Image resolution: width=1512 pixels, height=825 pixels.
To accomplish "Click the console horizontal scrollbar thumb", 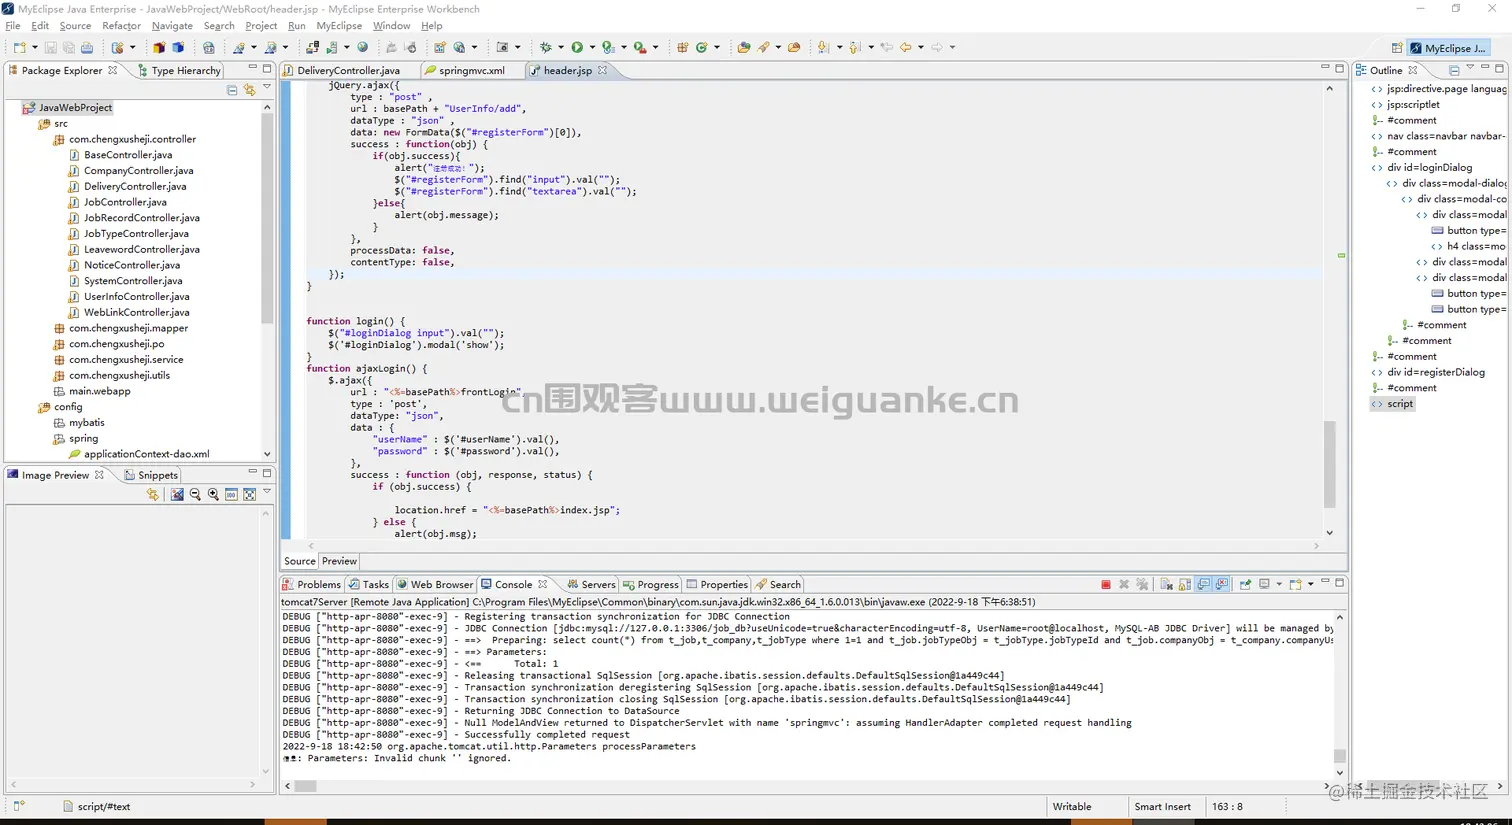I will coord(305,786).
